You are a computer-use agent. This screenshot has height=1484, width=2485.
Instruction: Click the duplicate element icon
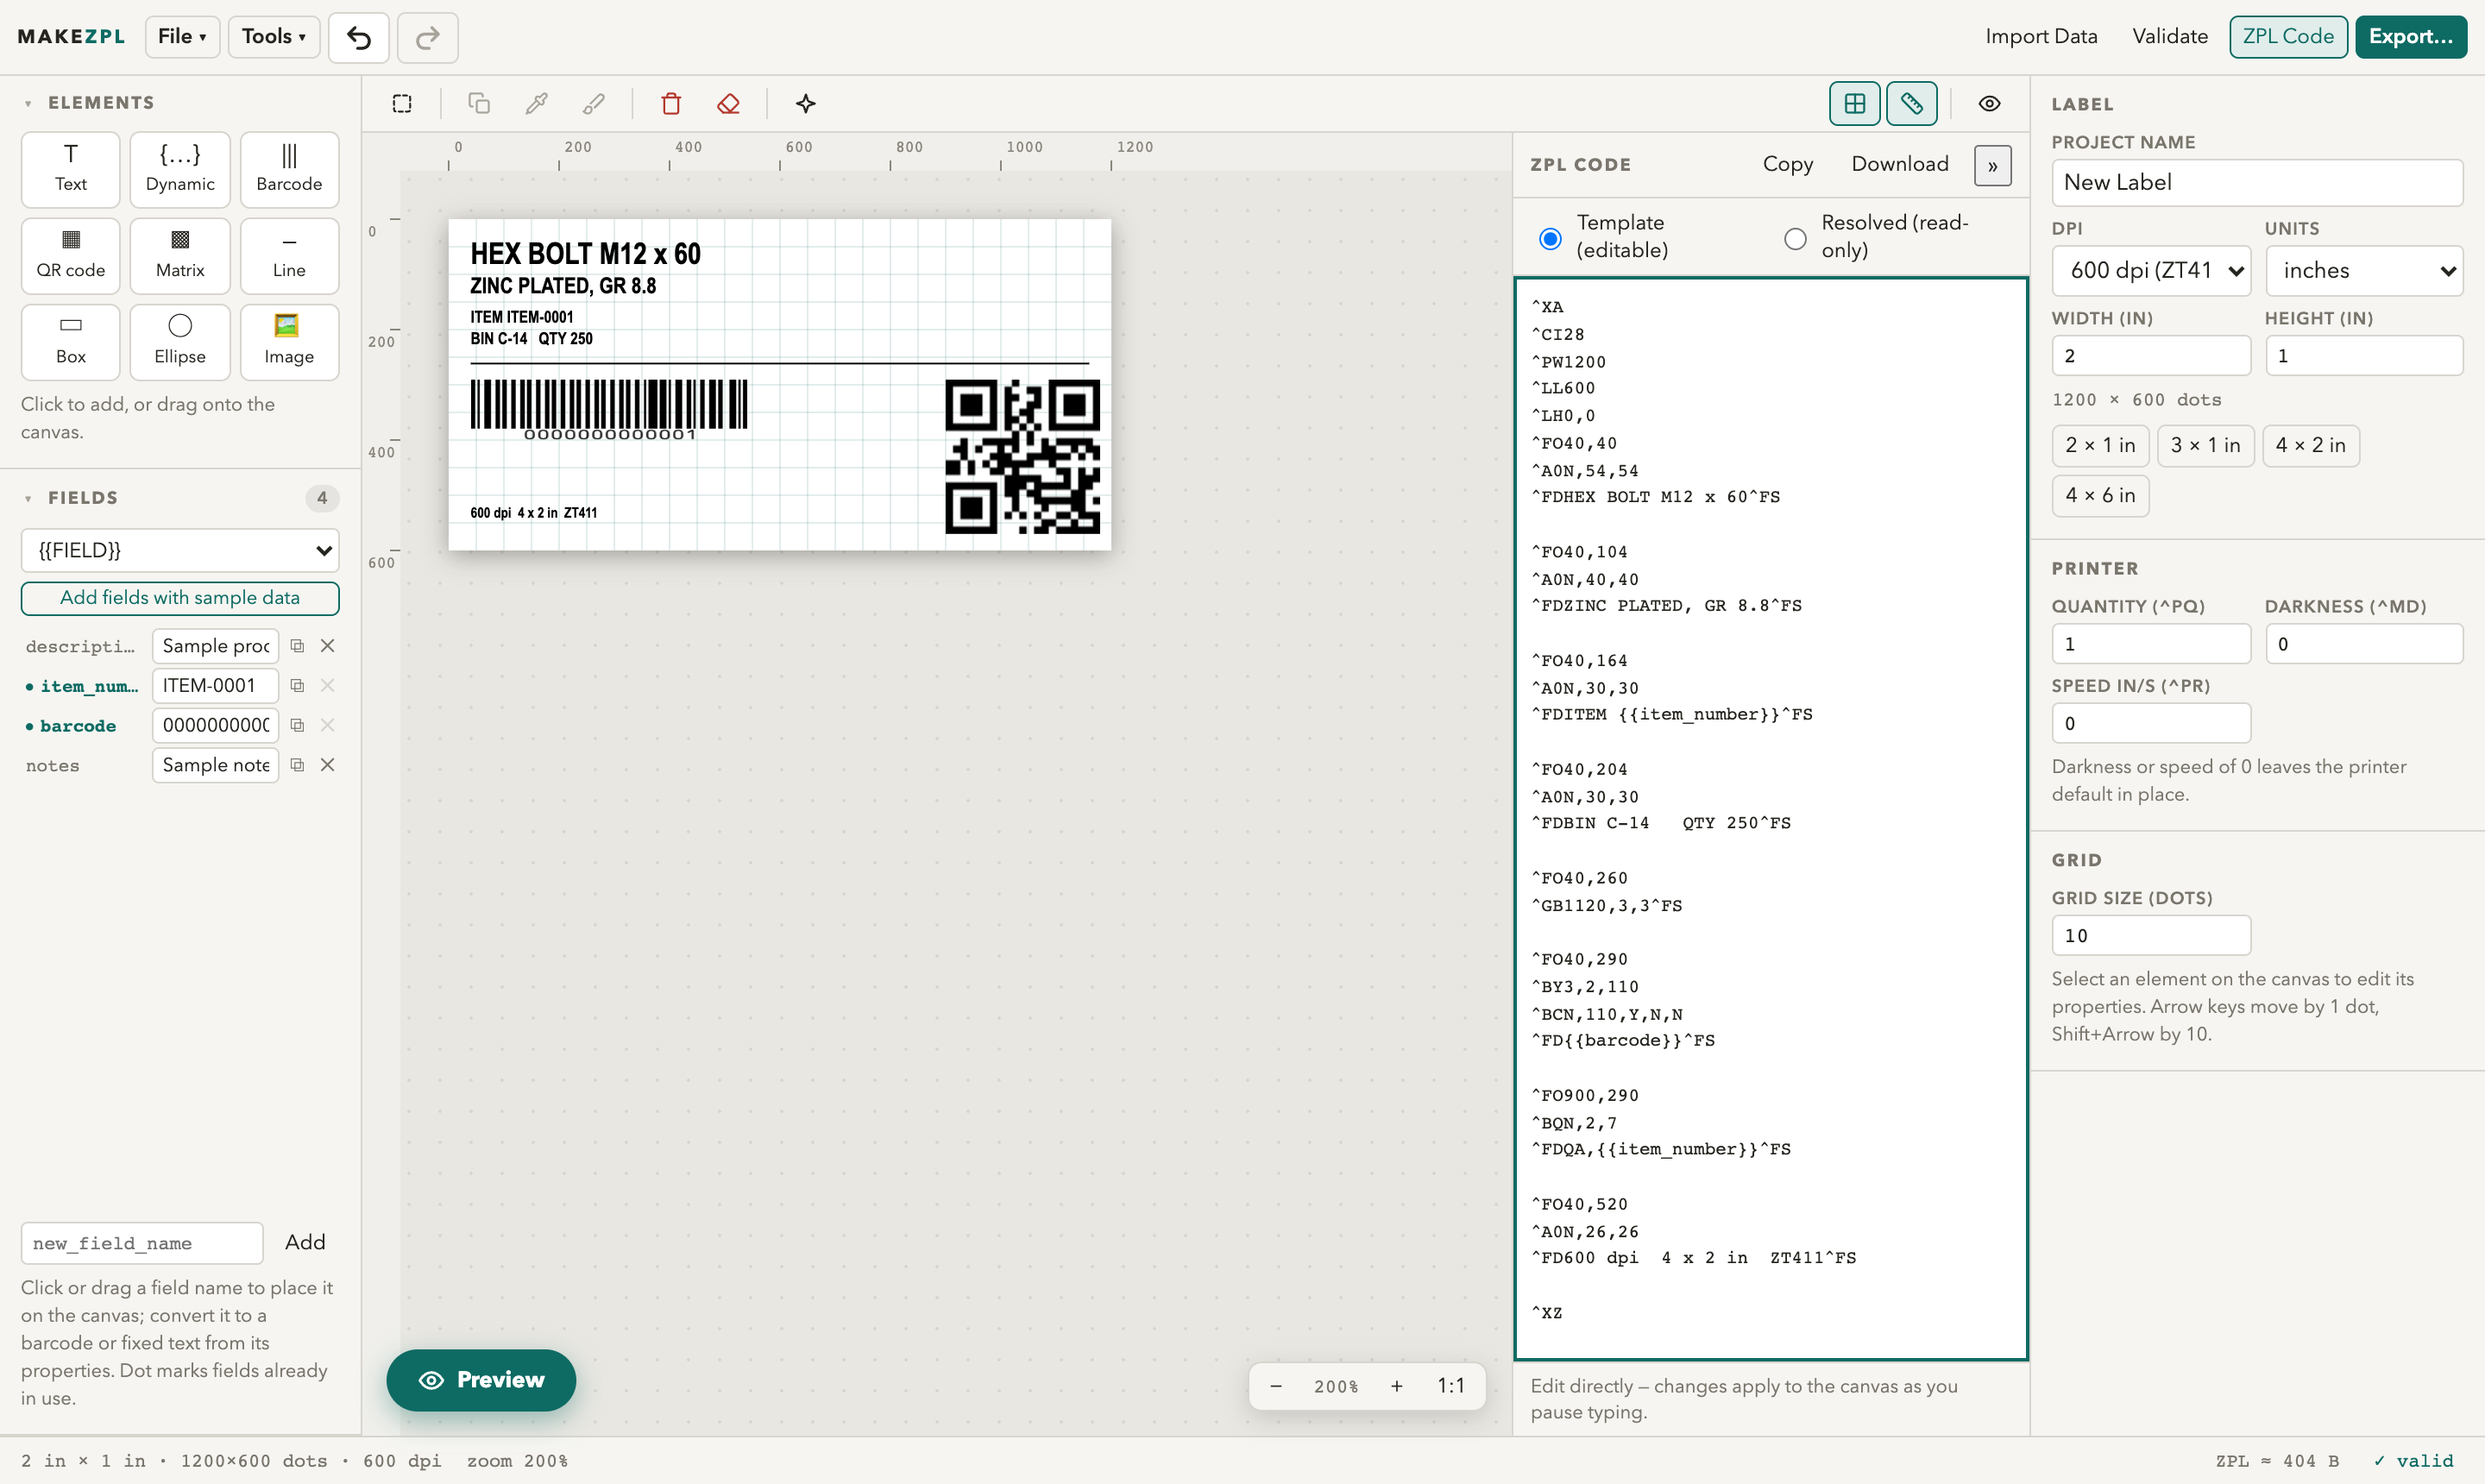pos(479,104)
